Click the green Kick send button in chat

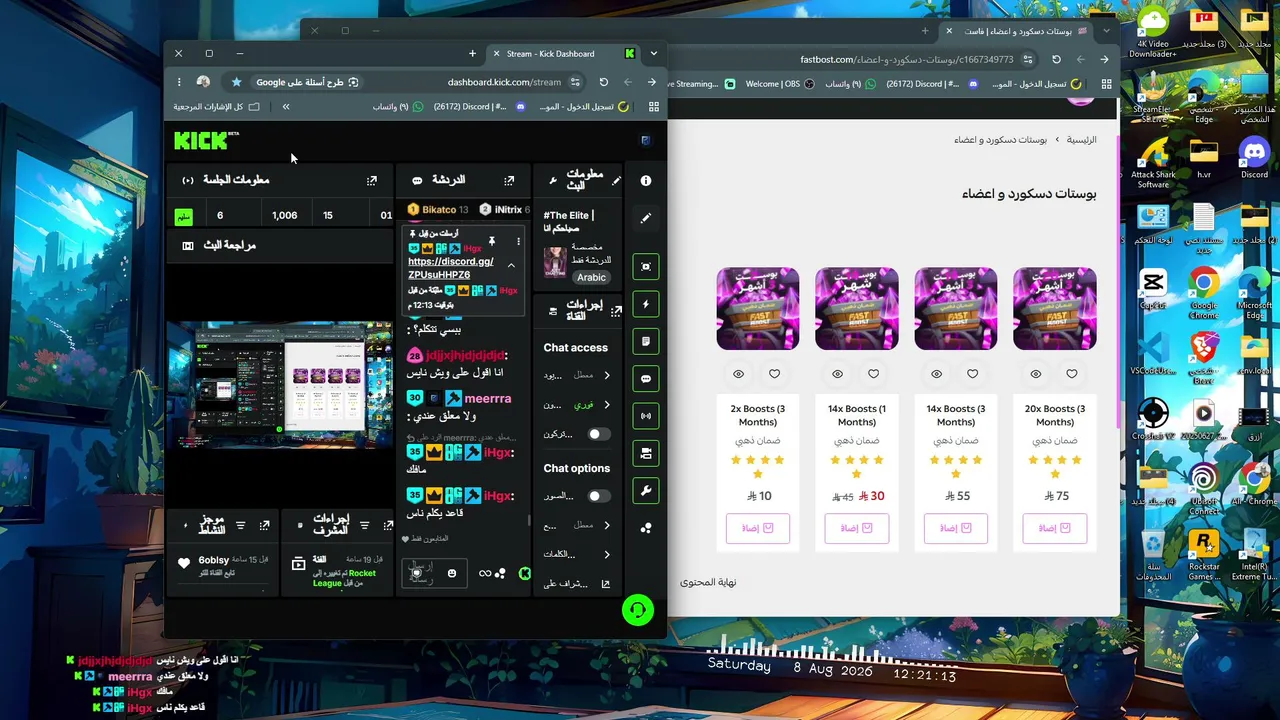(x=524, y=573)
